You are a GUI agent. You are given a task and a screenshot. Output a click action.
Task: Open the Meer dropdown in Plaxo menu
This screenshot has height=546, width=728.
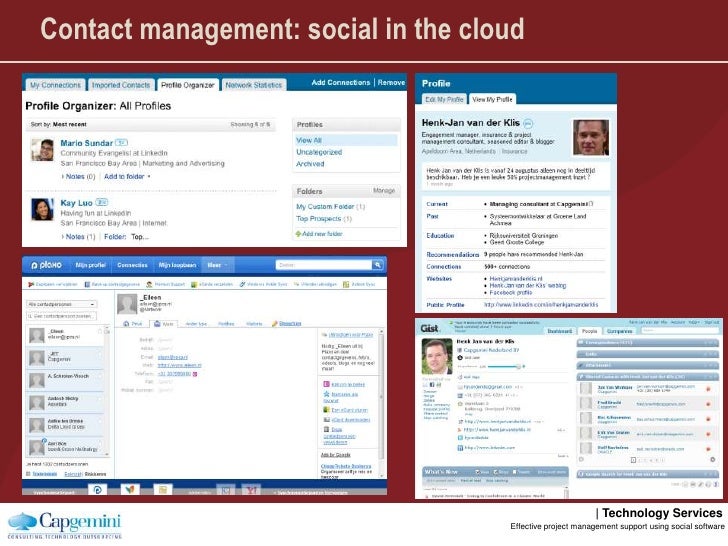tap(217, 265)
